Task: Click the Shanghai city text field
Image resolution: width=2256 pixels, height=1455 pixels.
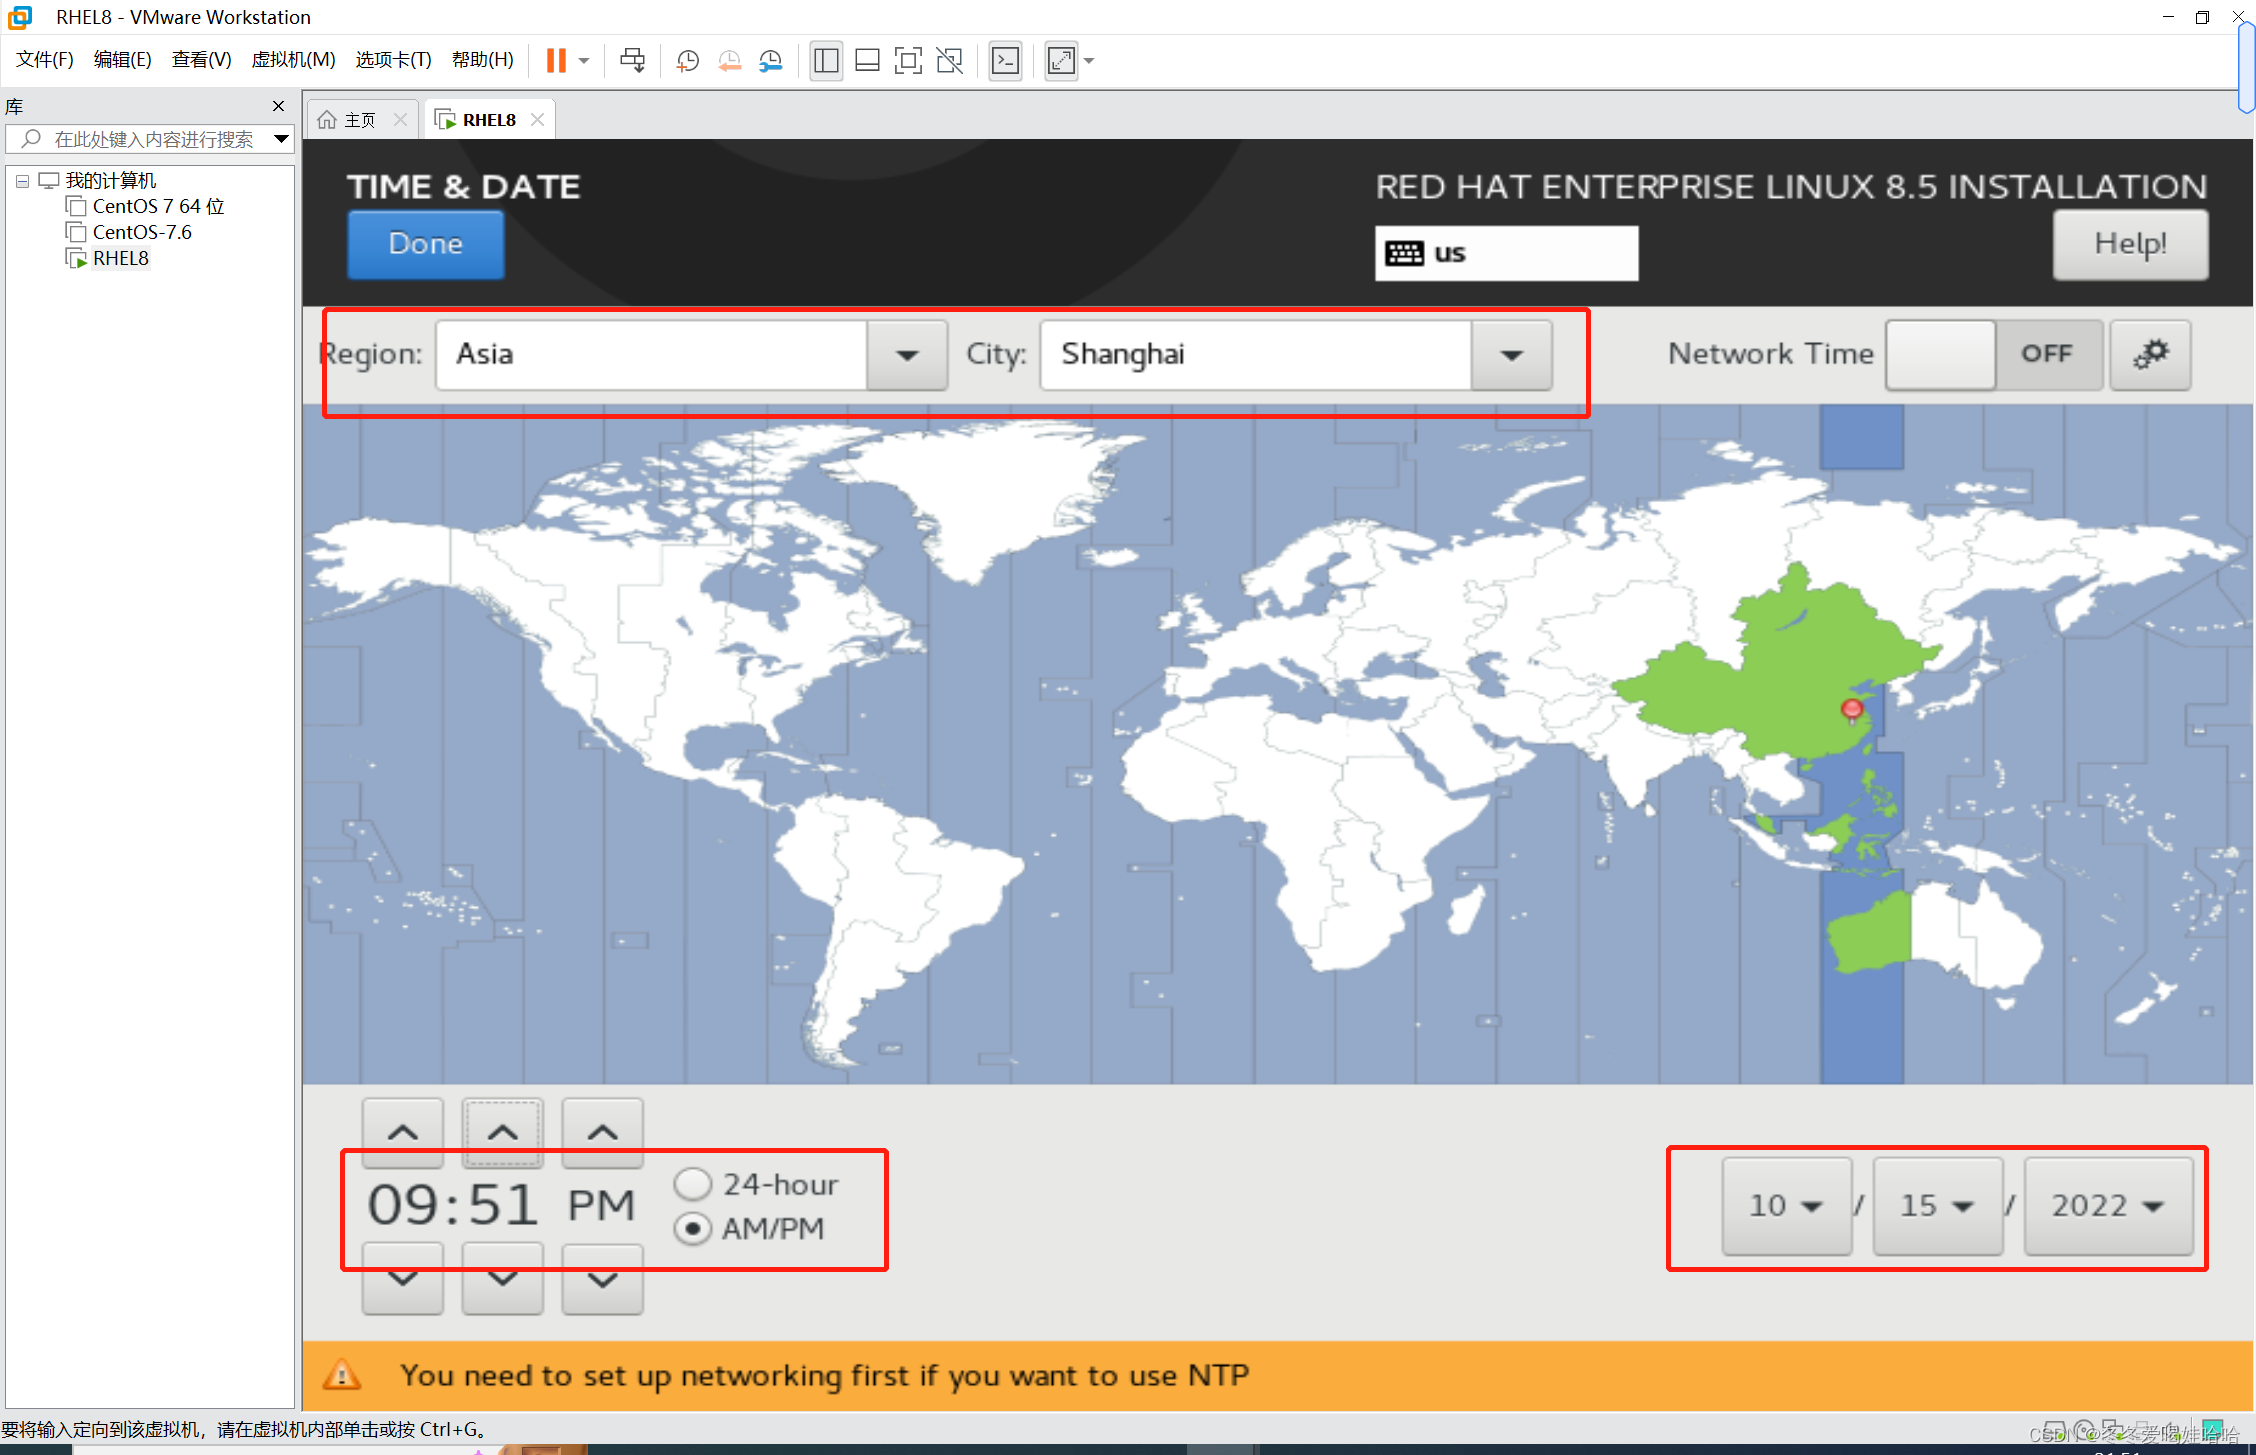Action: click(x=1256, y=355)
